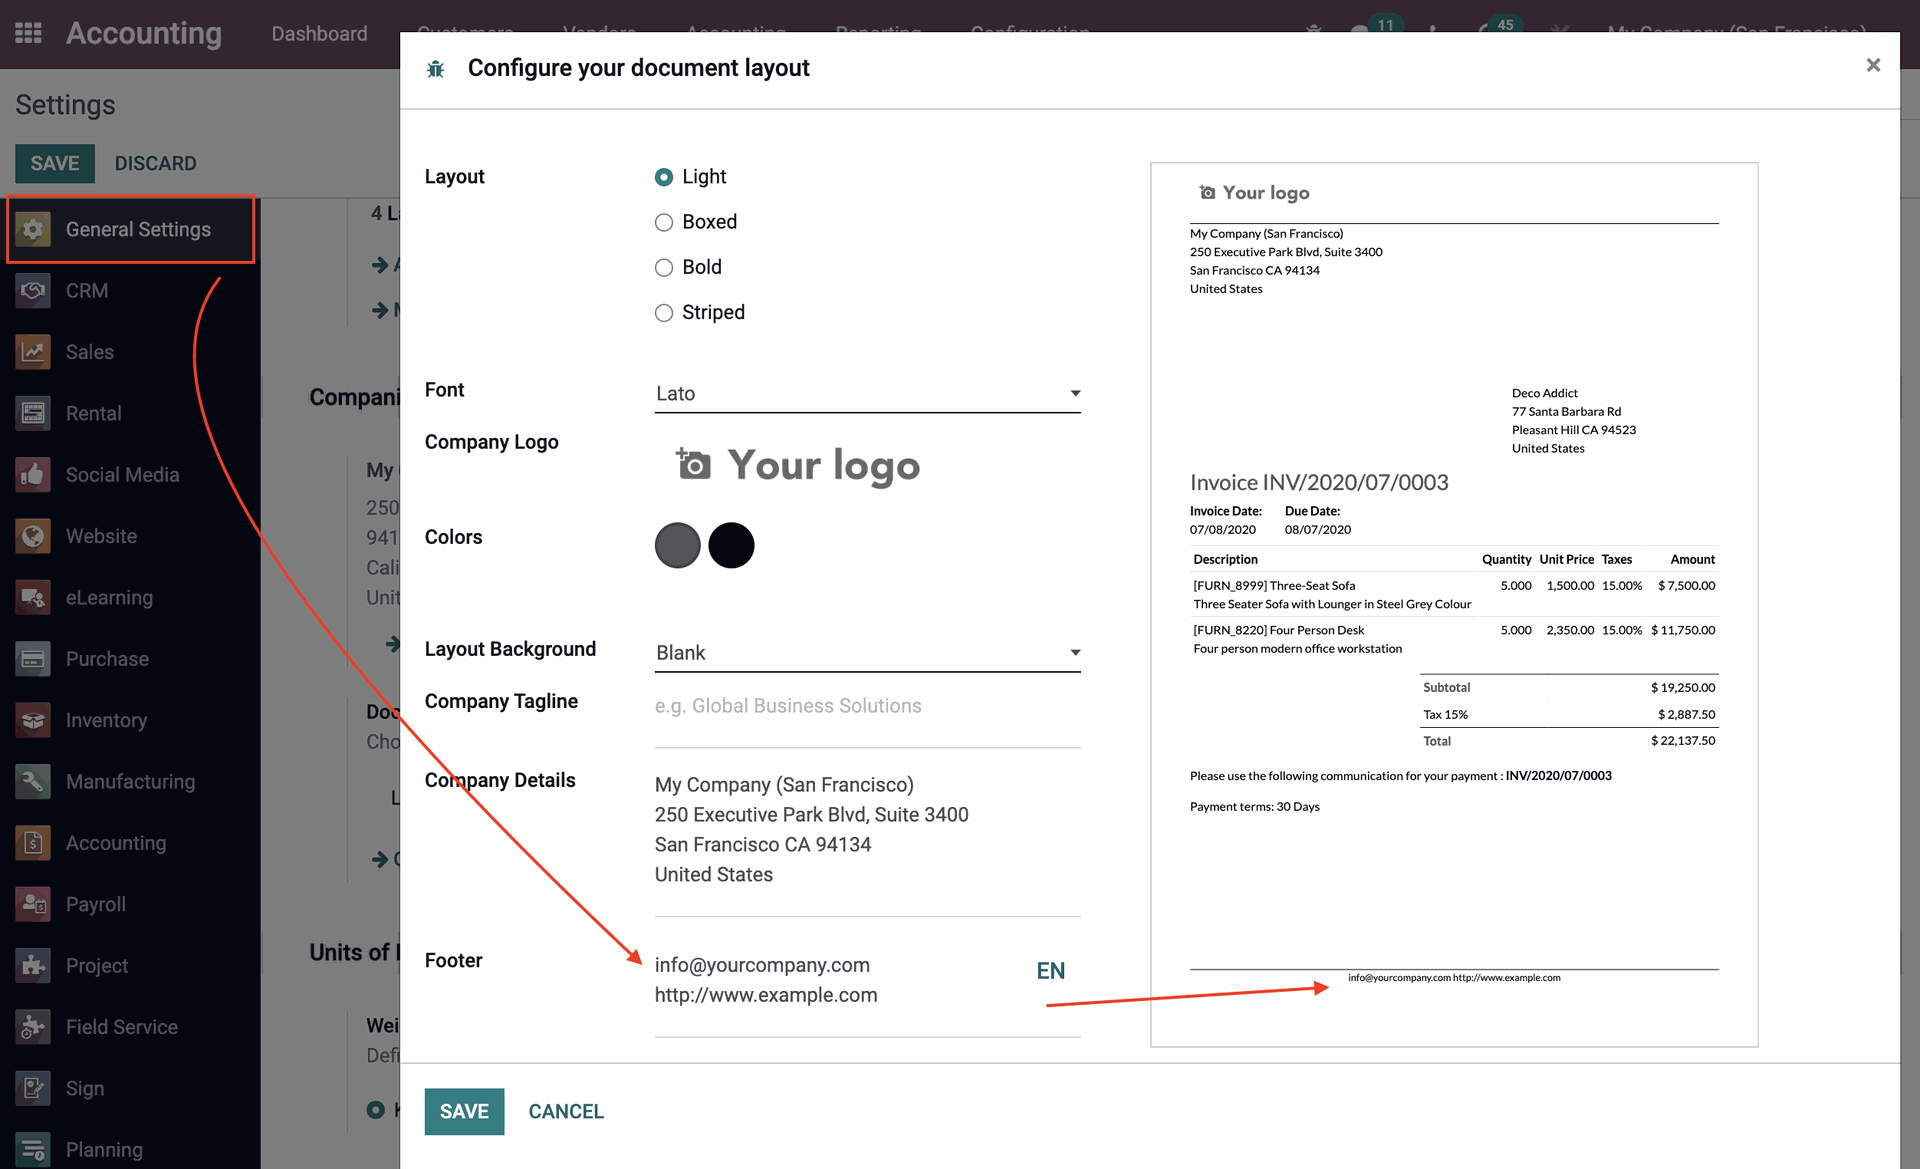Viewport: 1920px width, 1169px height.
Task: Click the Social Media thumbs-up icon
Action: click(x=33, y=475)
